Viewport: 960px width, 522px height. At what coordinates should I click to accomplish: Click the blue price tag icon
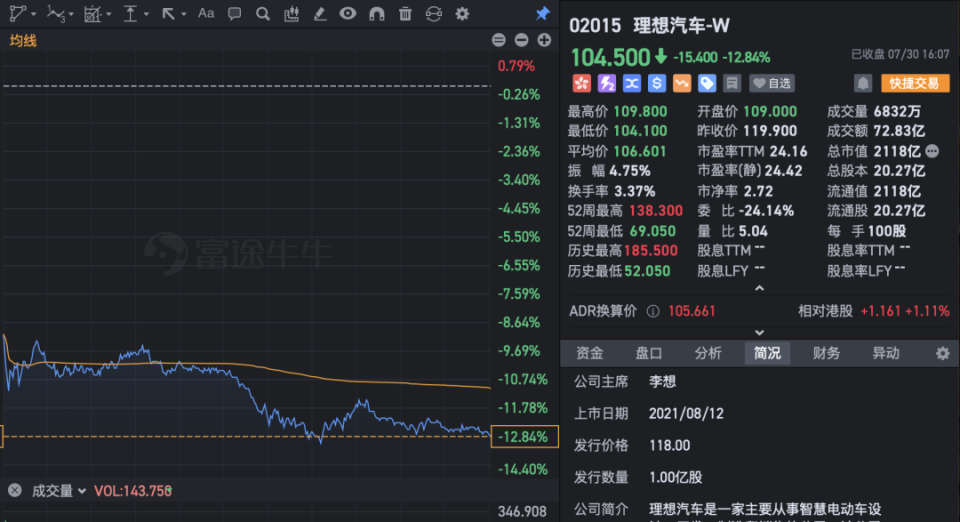click(707, 83)
